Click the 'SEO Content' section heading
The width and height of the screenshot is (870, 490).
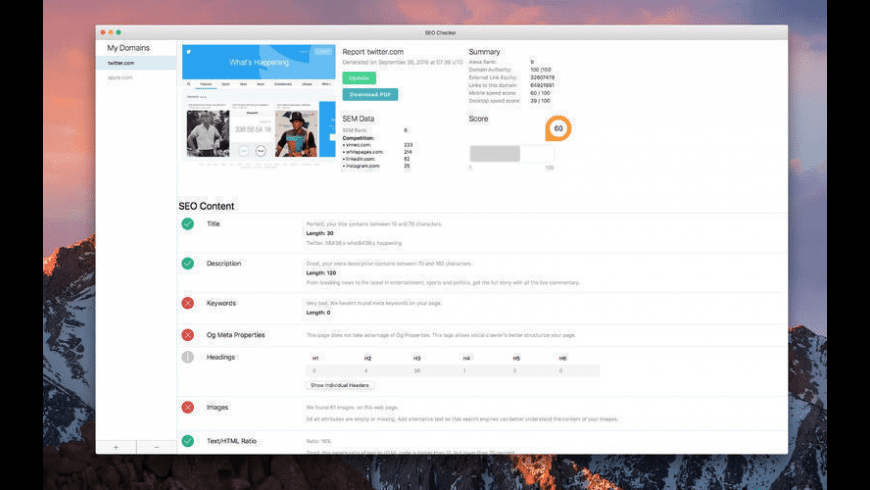206,206
